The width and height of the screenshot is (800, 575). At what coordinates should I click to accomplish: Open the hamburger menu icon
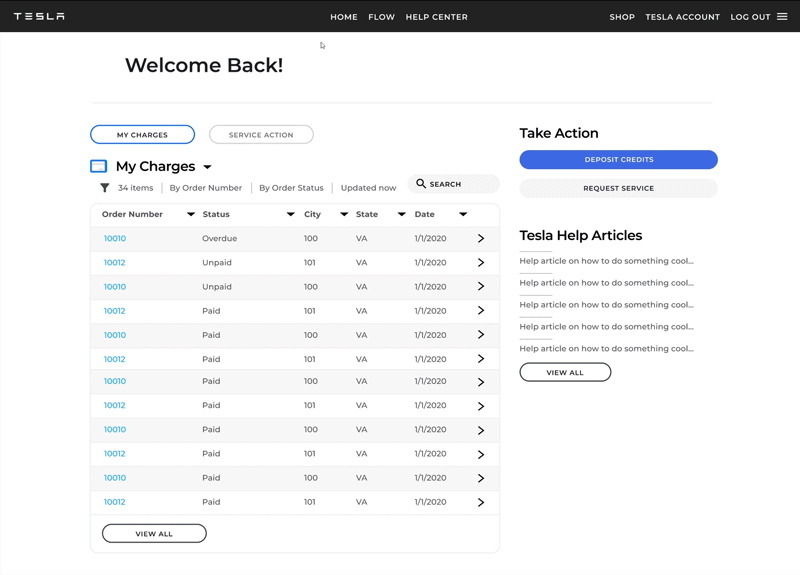[x=782, y=17]
